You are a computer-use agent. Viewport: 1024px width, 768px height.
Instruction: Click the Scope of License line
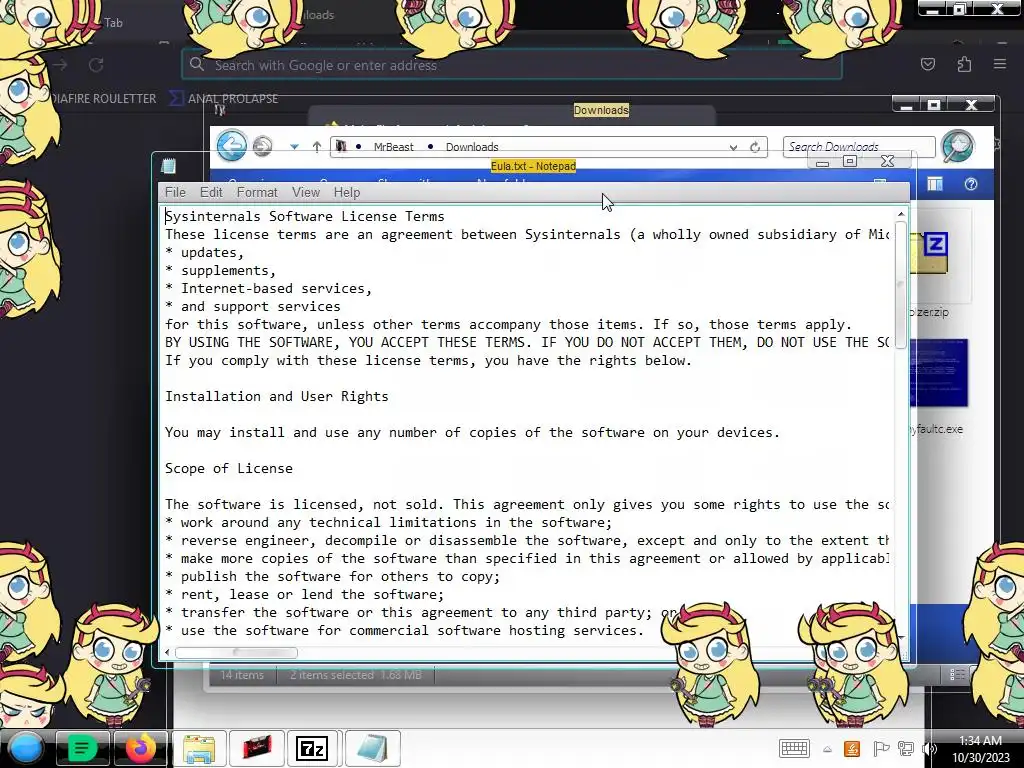tap(229, 468)
